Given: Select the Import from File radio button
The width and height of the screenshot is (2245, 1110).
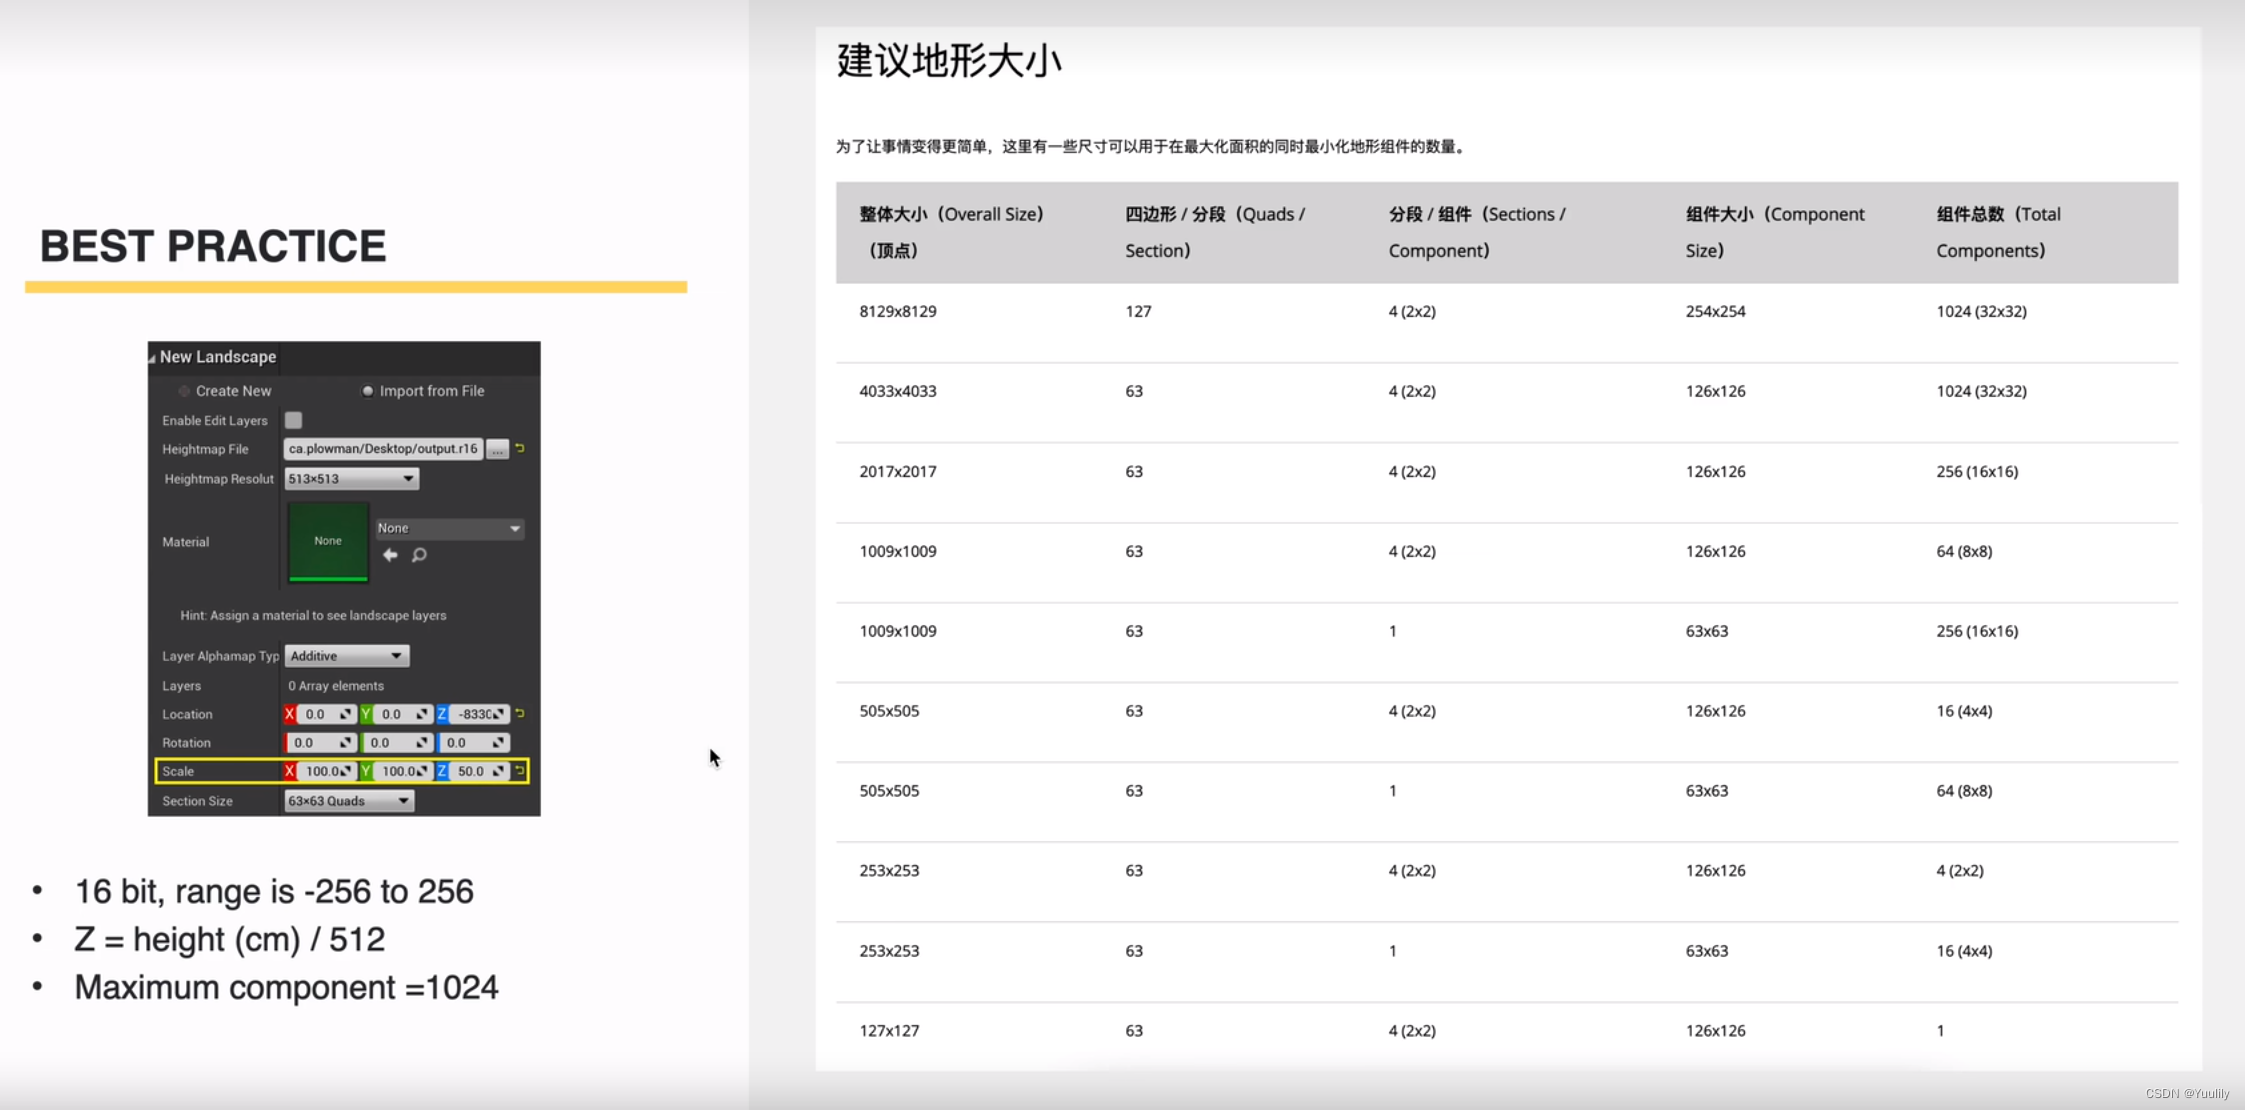Looking at the screenshot, I should [368, 391].
